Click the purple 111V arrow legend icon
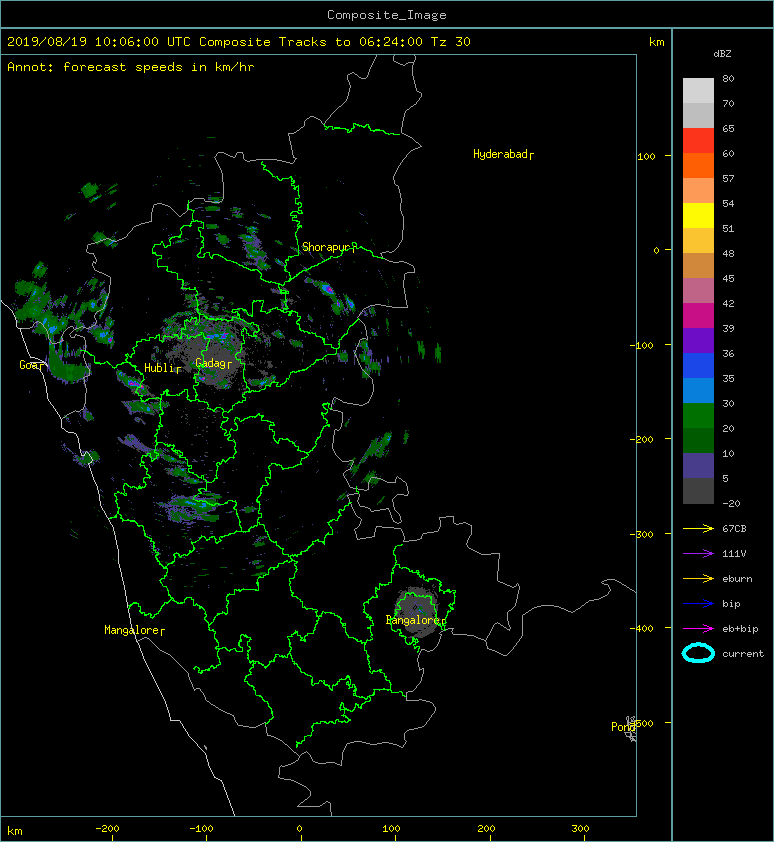The width and height of the screenshot is (774, 842). point(698,554)
